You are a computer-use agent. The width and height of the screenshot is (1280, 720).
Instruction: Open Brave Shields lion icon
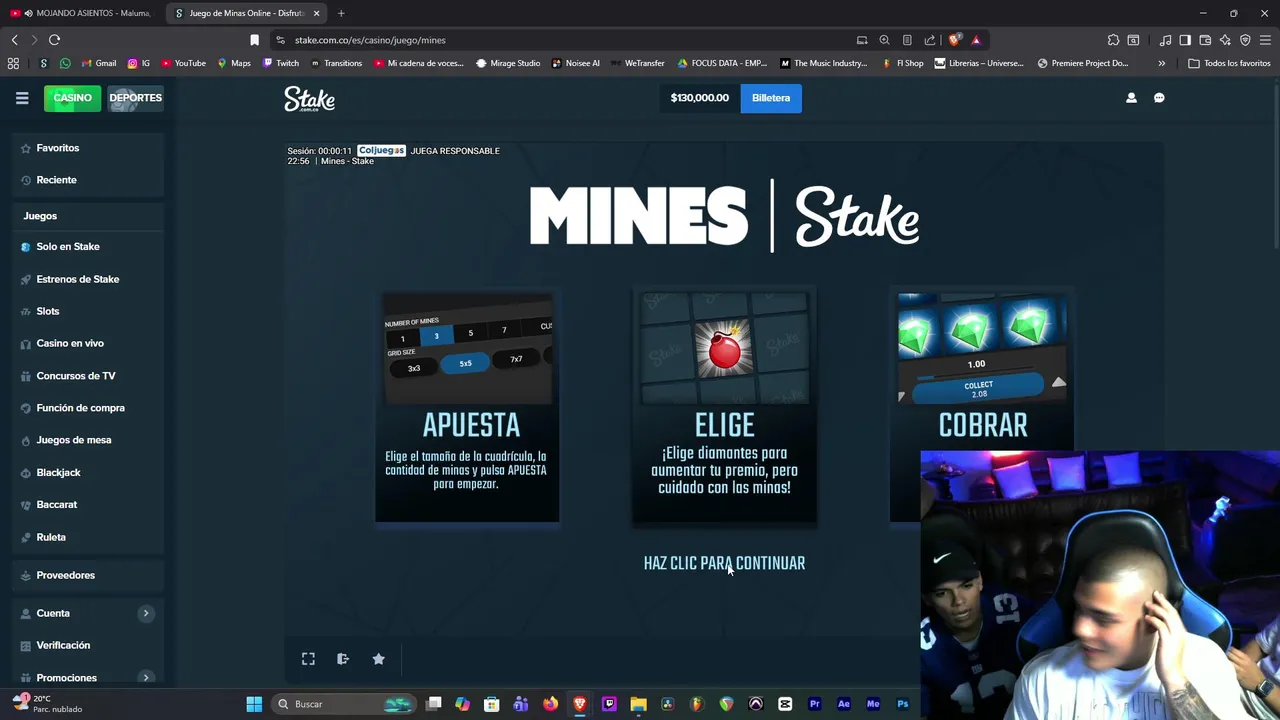[x=955, y=40]
